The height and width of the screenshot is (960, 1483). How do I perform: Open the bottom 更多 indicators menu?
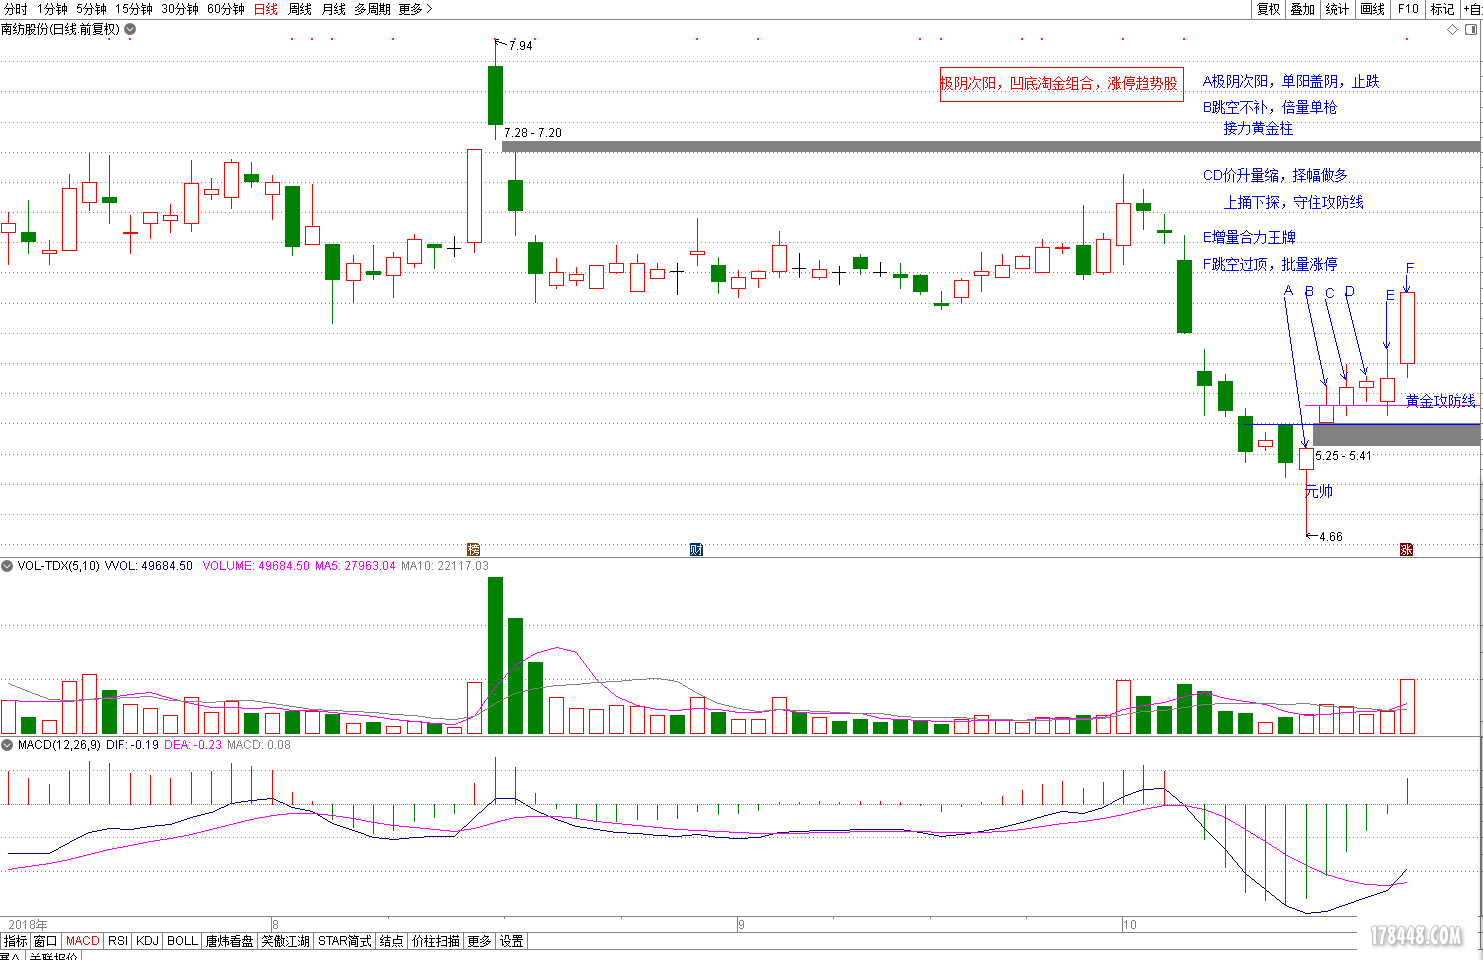click(480, 941)
